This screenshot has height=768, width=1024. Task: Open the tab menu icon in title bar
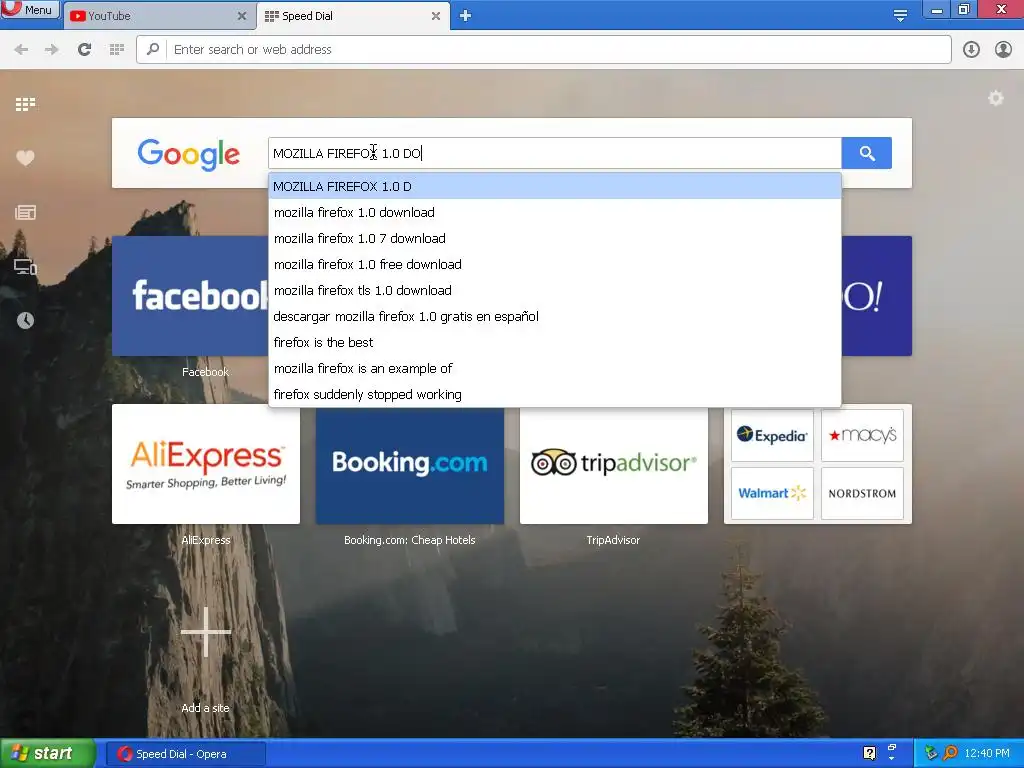tap(900, 16)
